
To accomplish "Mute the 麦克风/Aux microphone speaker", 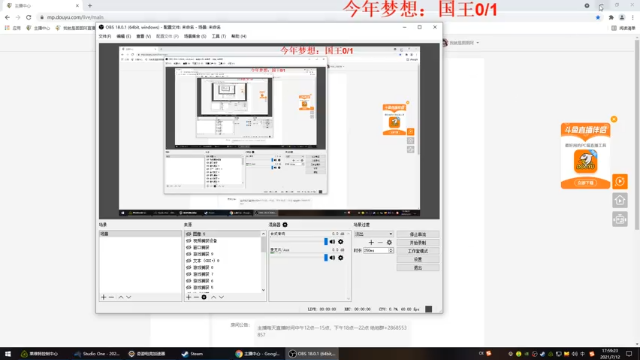I will [x=332, y=258].
